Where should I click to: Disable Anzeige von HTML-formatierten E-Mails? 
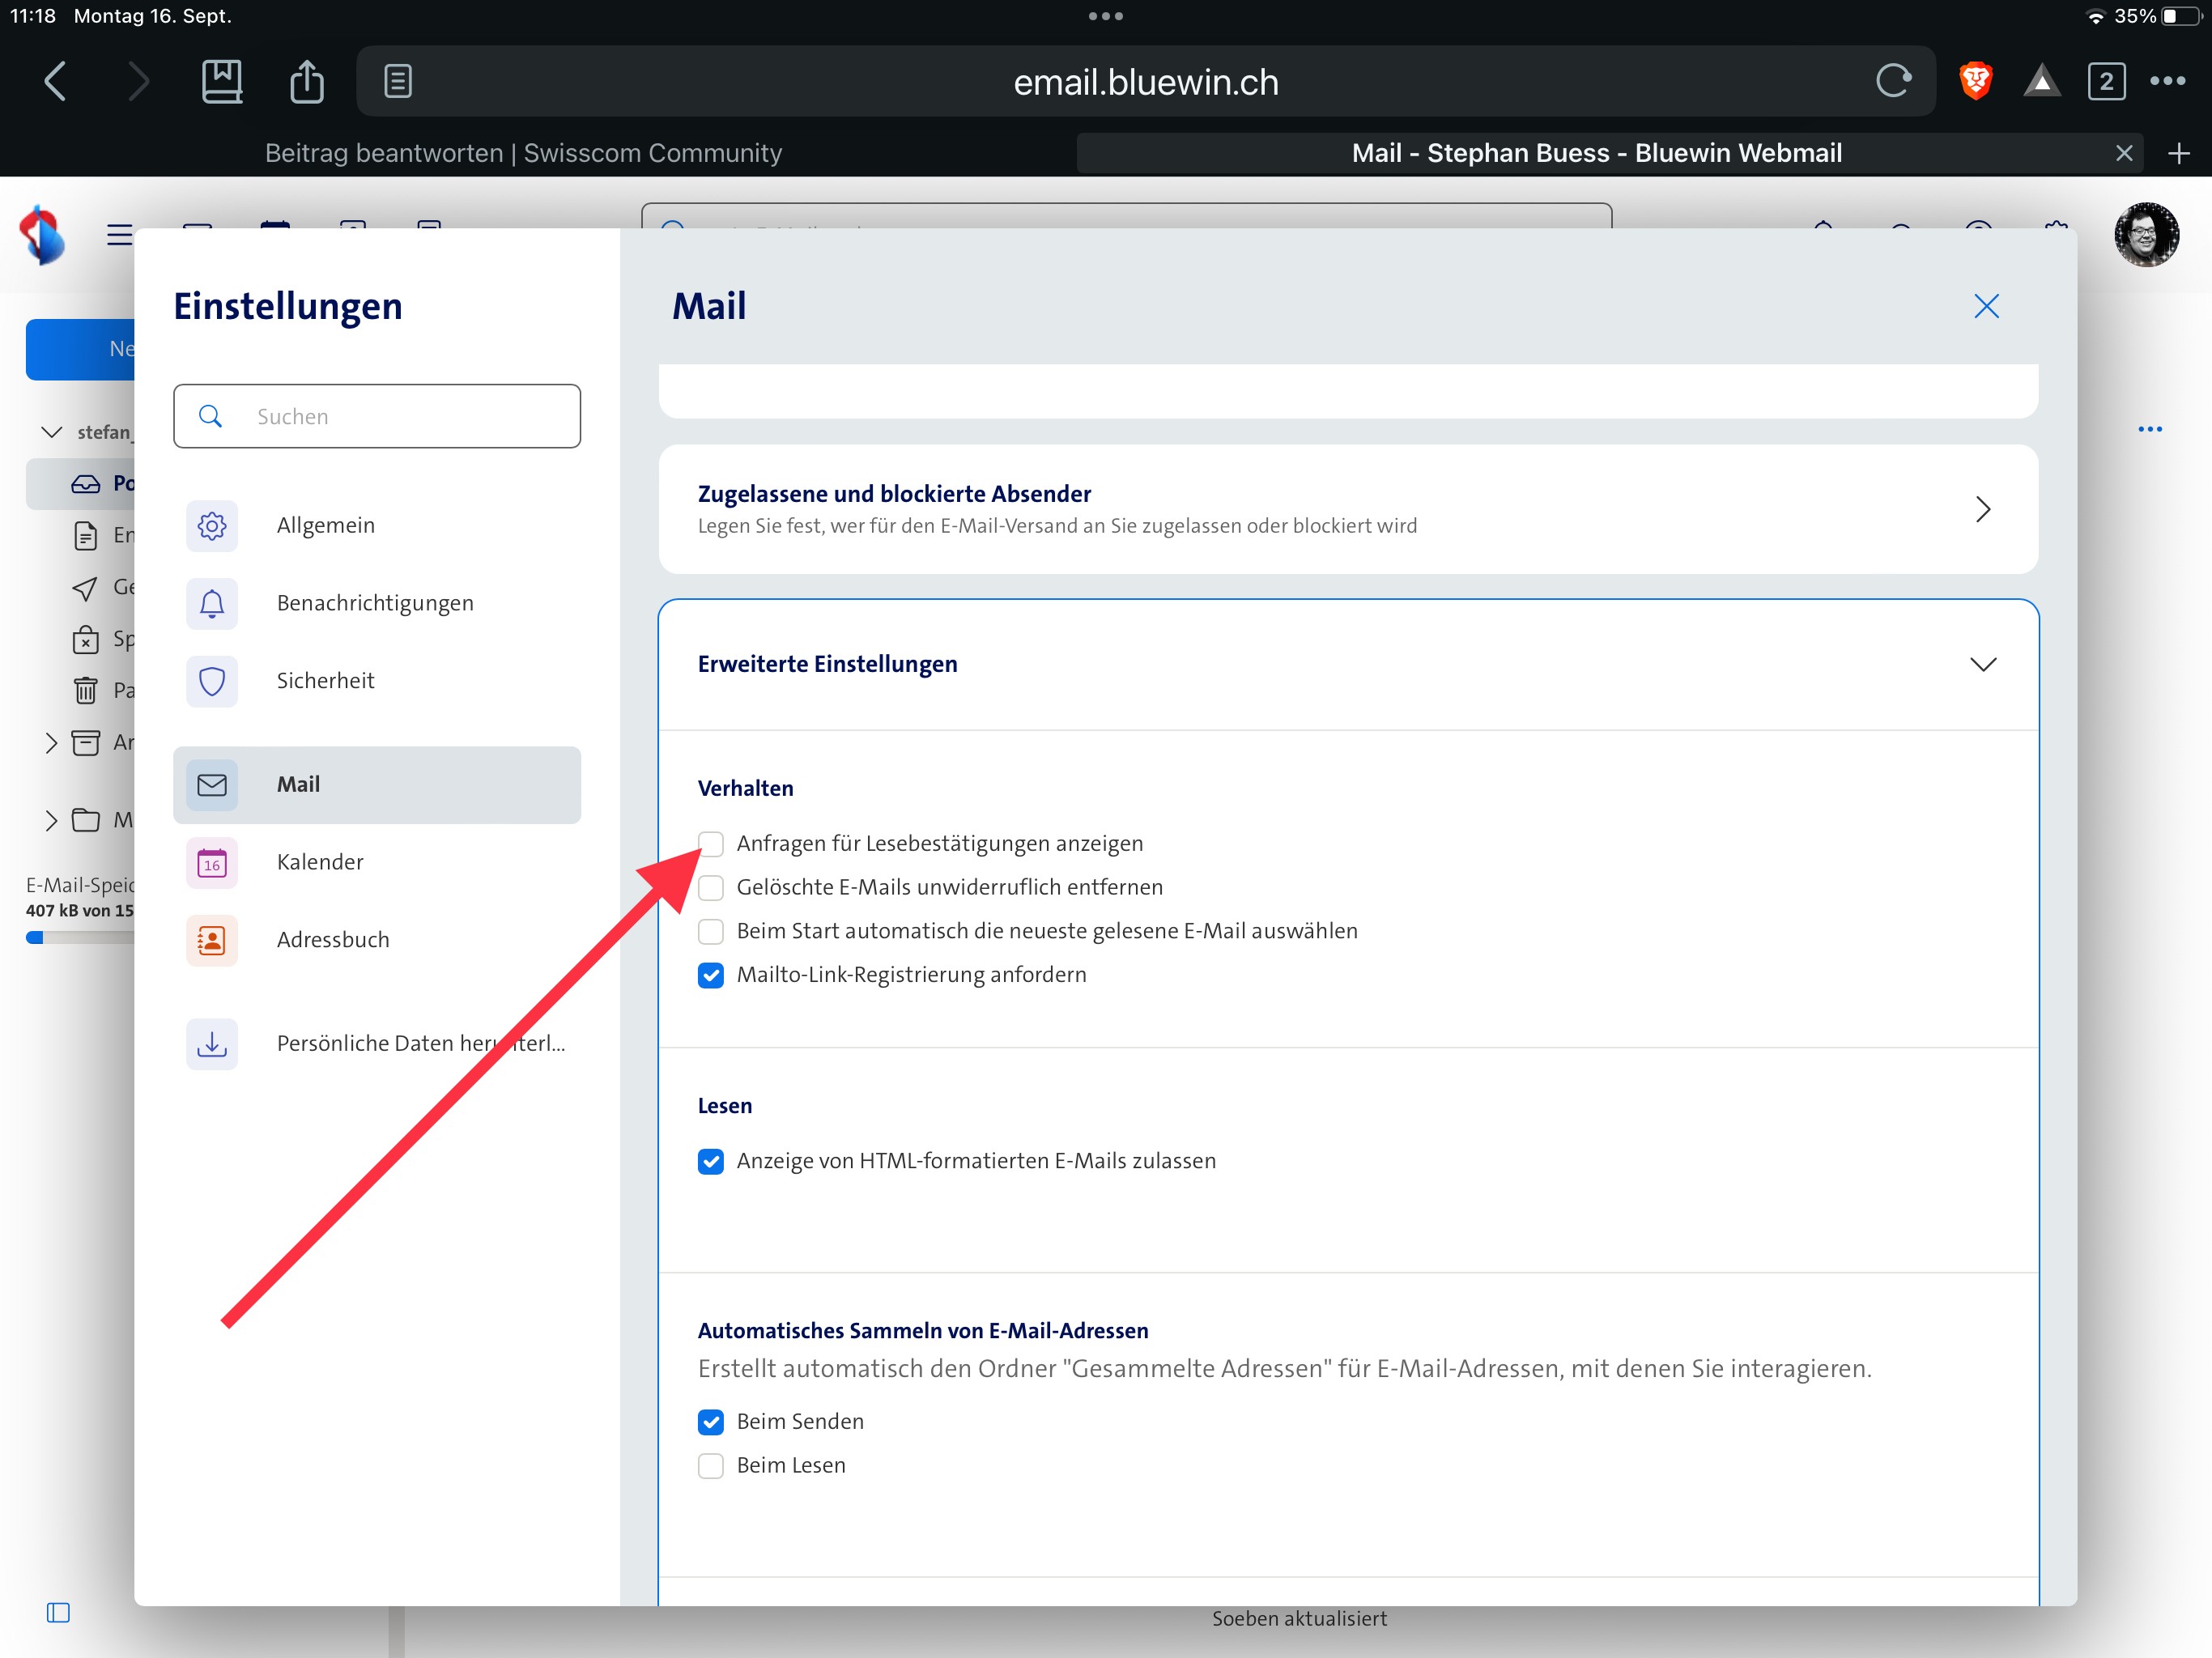coord(710,1161)
